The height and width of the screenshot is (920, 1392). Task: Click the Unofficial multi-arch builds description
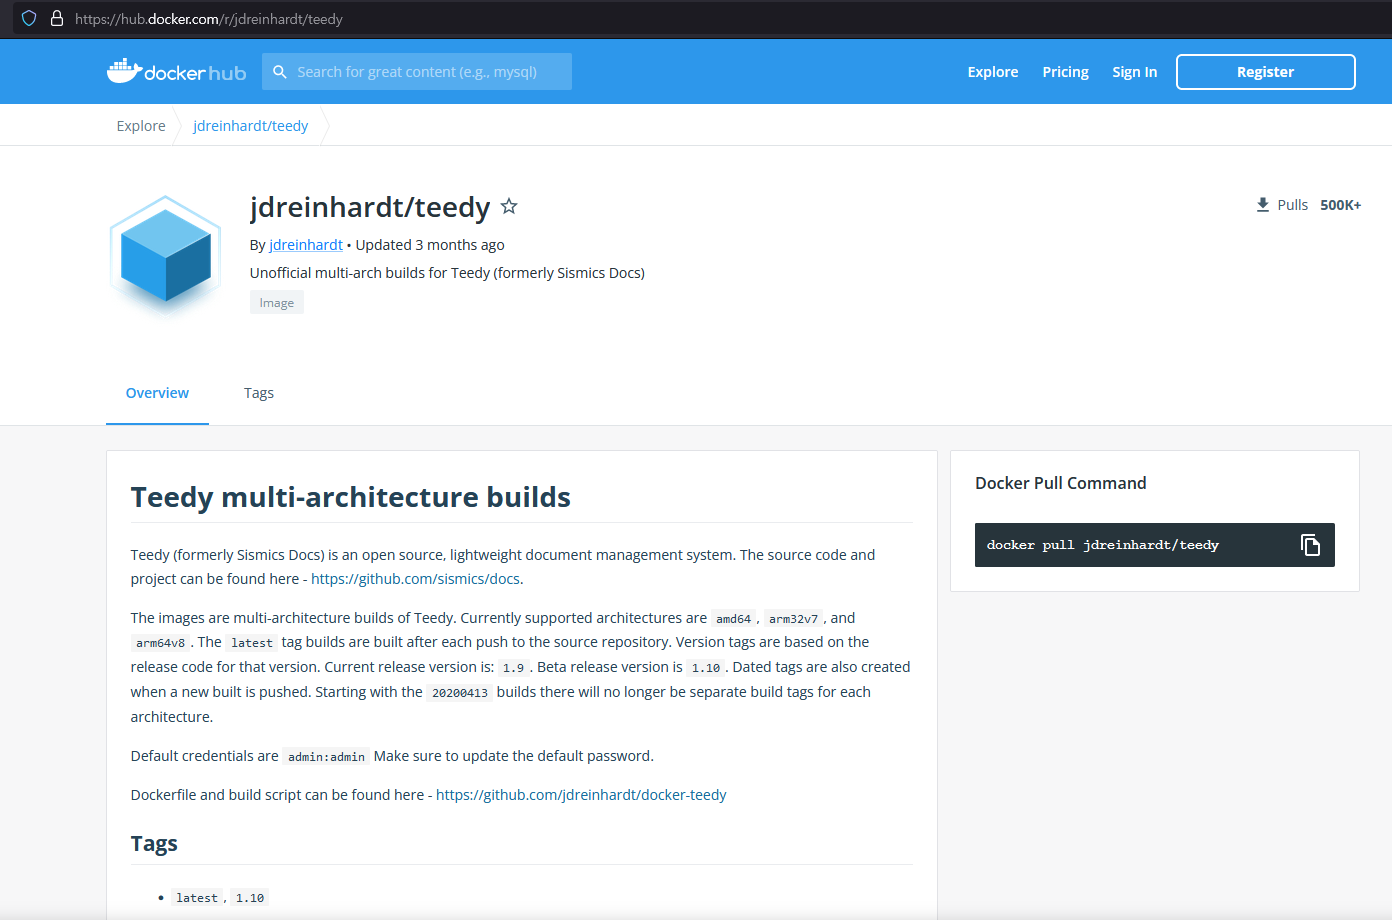click(x=447, y=273)
